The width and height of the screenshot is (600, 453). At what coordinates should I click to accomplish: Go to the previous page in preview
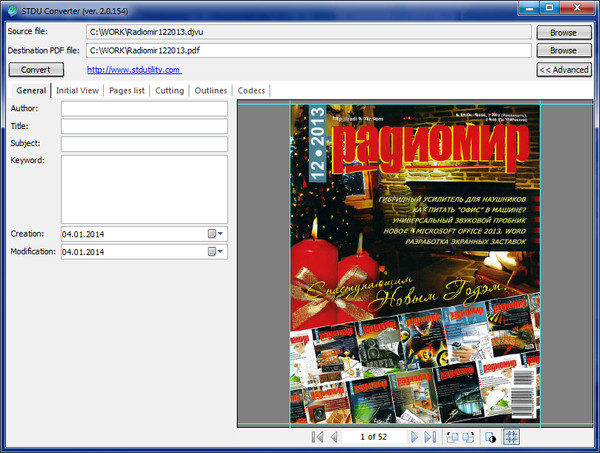pos(333,438)
